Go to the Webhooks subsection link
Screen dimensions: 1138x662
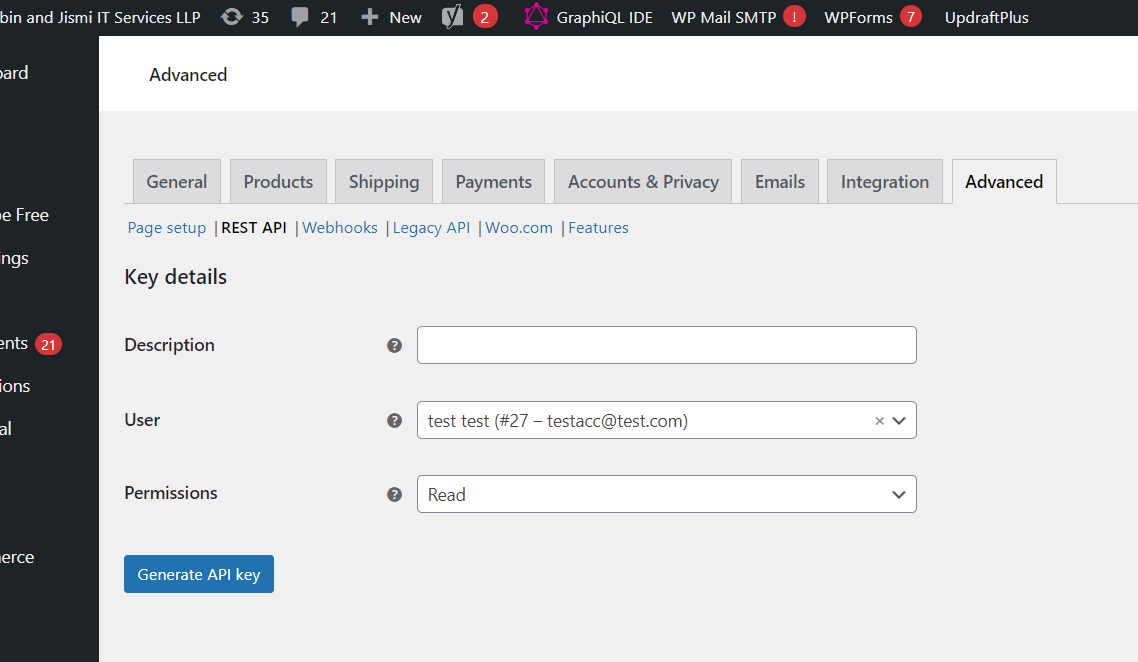click(340, 228)
